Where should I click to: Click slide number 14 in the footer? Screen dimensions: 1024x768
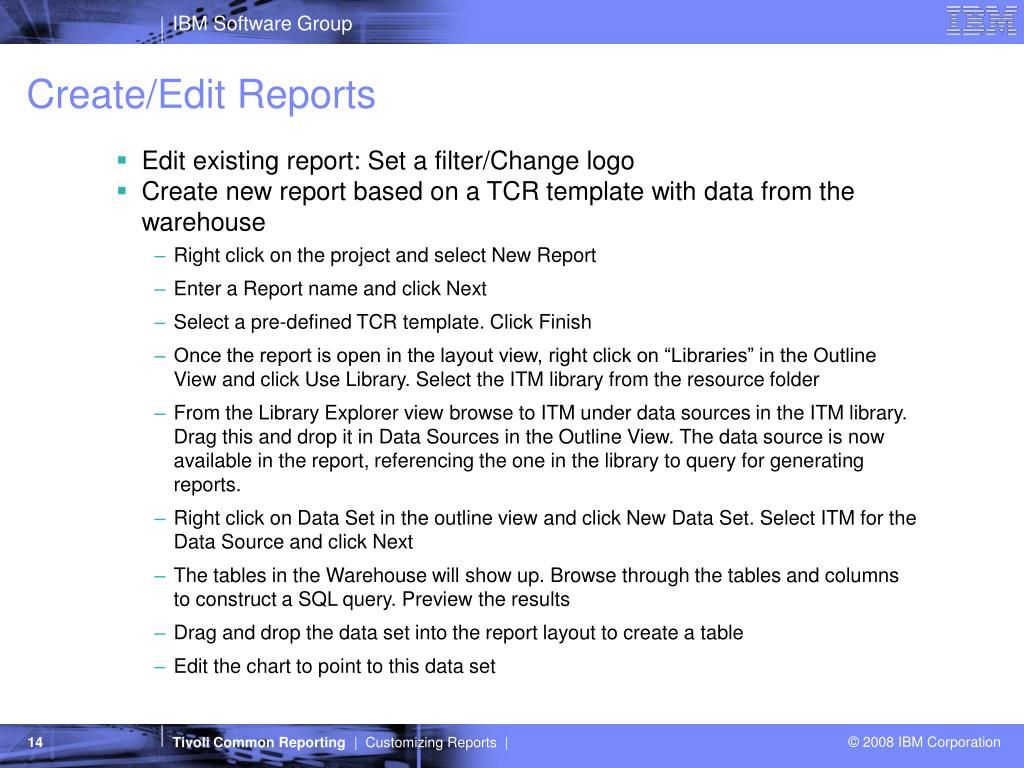click(x=35, y=743)
